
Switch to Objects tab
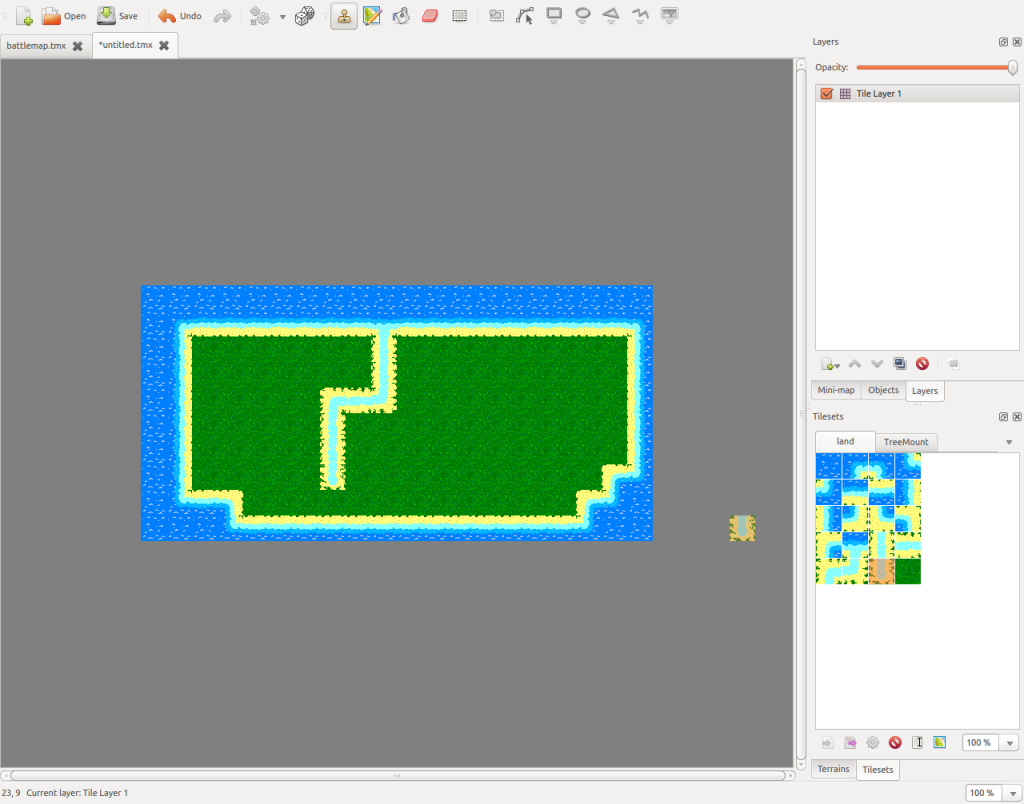(884, 390)
